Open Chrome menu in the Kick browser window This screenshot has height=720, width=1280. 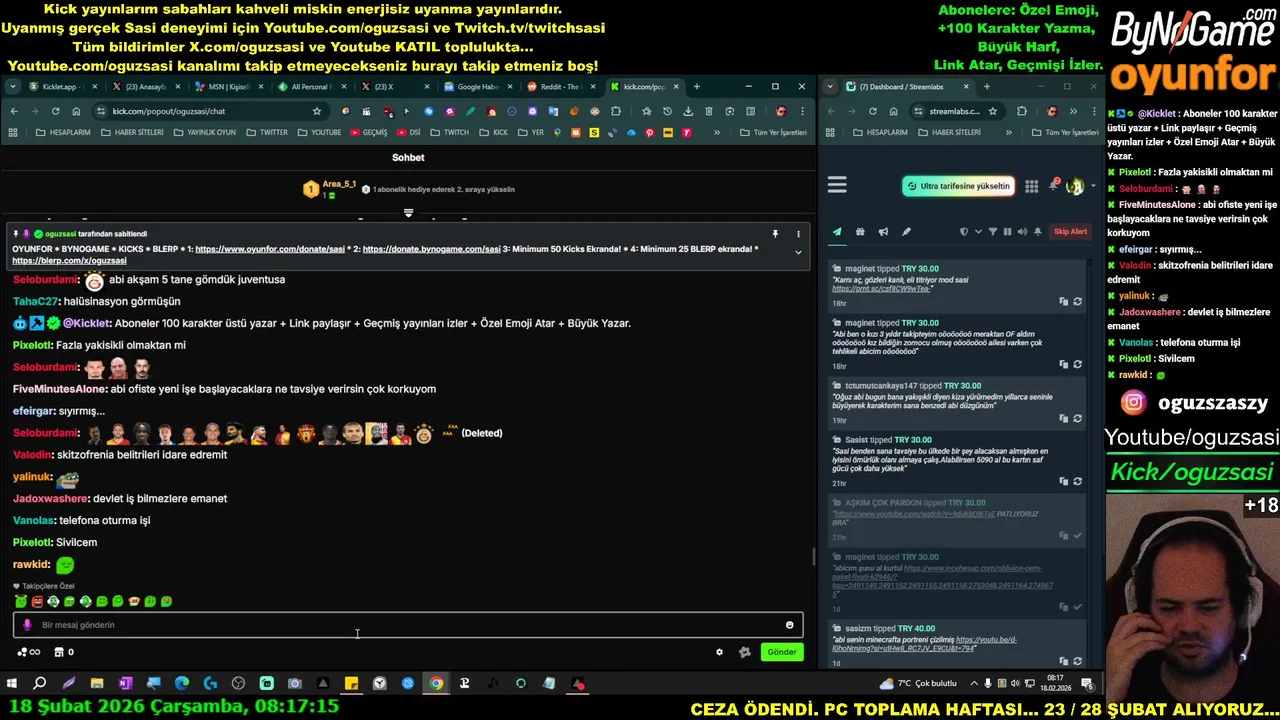[802, 111]
